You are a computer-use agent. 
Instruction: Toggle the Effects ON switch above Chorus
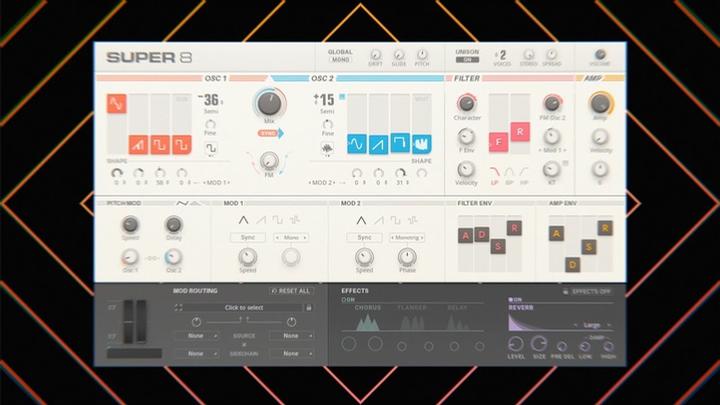(x=348, y=299)
